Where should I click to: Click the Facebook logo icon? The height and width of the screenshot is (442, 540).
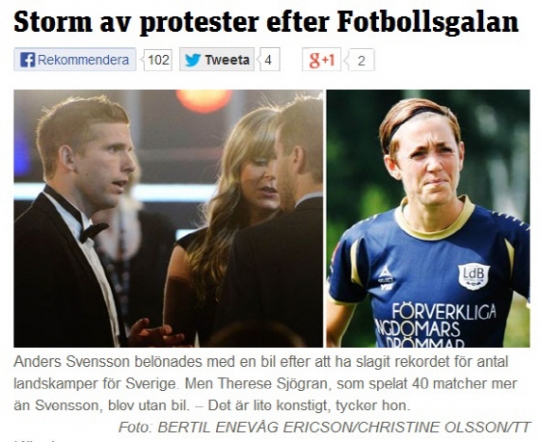[27, 60]
